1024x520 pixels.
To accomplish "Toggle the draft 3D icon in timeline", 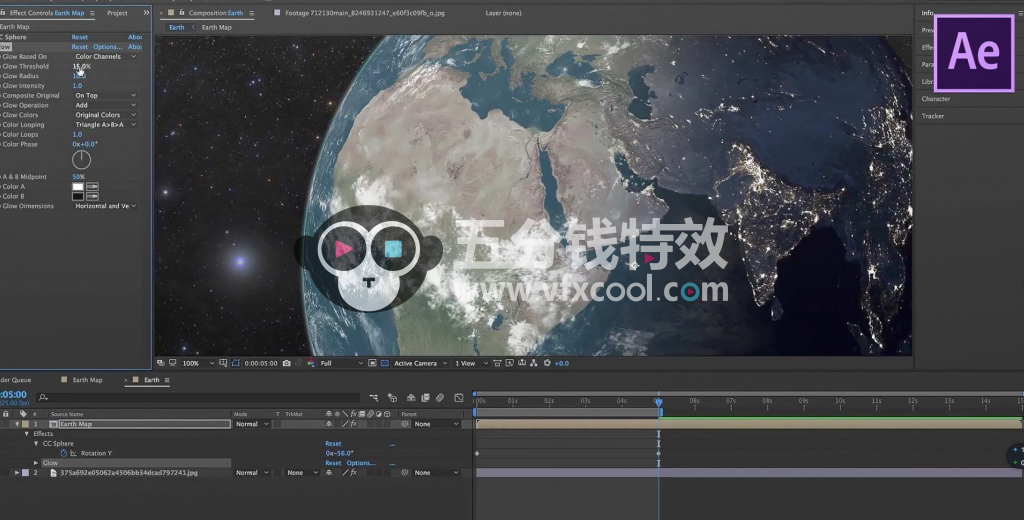I will coord(392,398).
